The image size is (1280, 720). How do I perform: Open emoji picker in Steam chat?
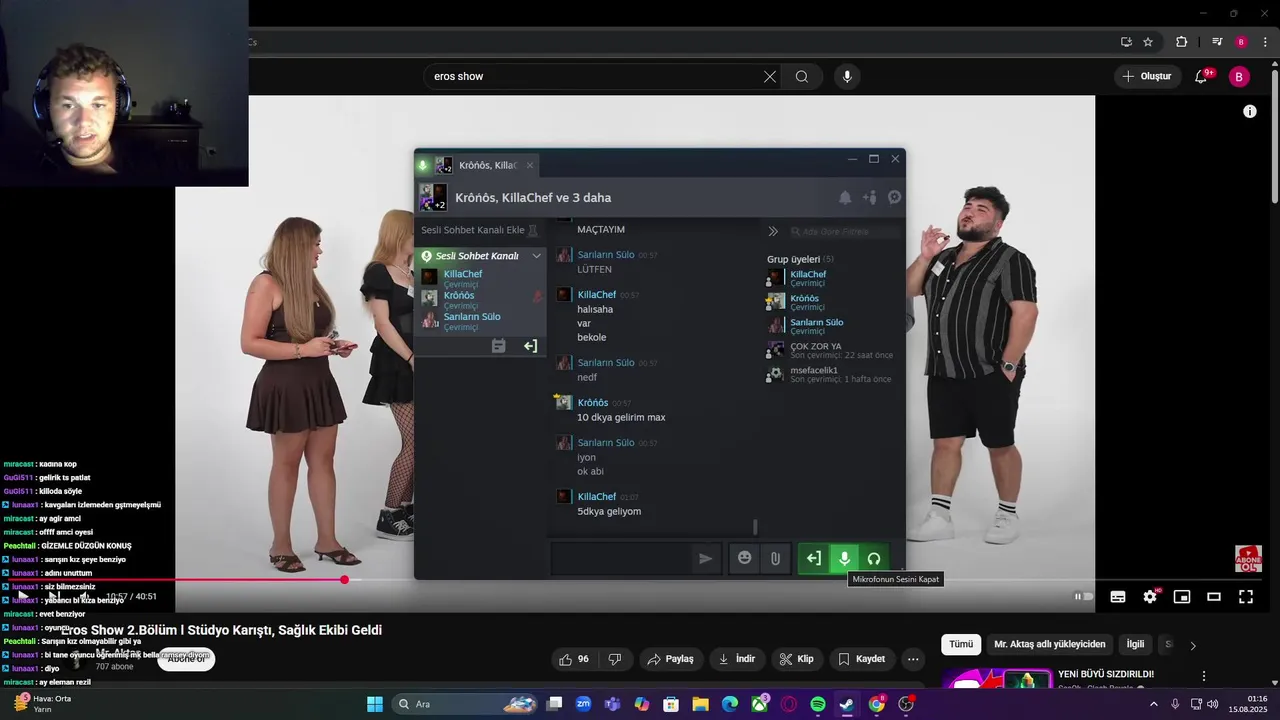tap(744, 558)
